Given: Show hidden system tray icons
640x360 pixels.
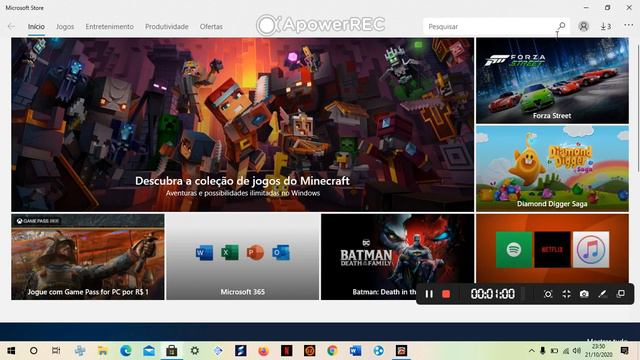Looking at the screenshot, I should (x=531, y=351).
